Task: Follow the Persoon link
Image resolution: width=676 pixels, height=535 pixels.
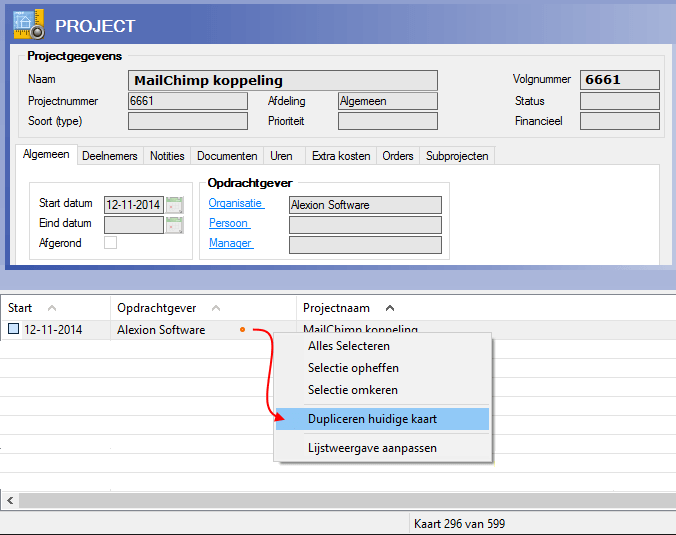Action: point(229,223)
